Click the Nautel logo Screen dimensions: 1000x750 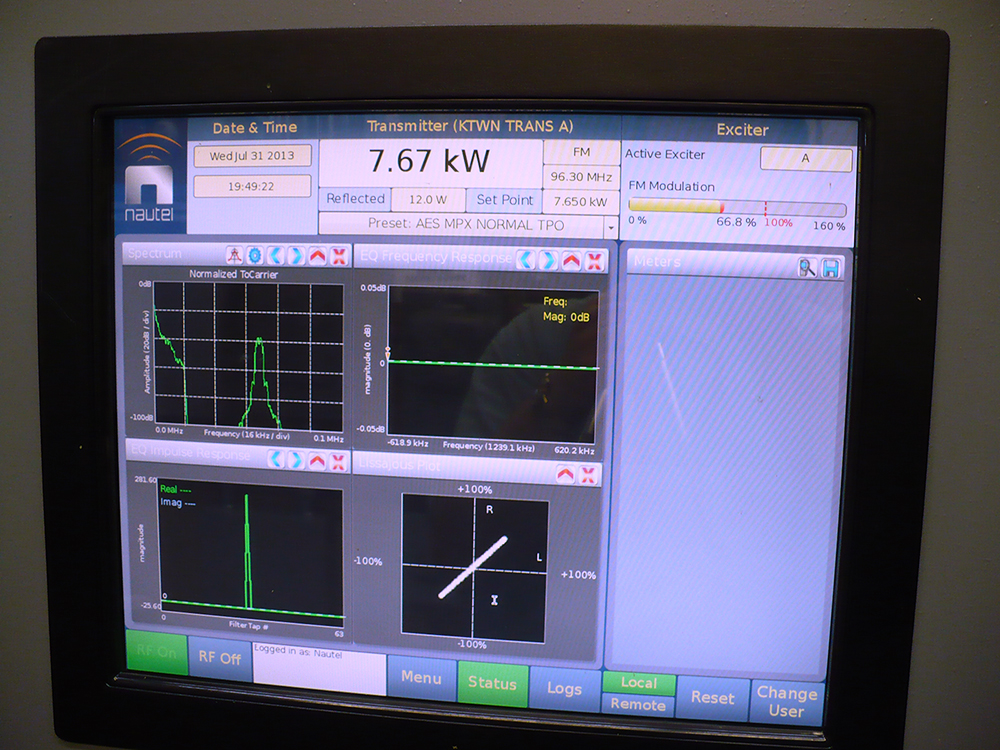149,177
